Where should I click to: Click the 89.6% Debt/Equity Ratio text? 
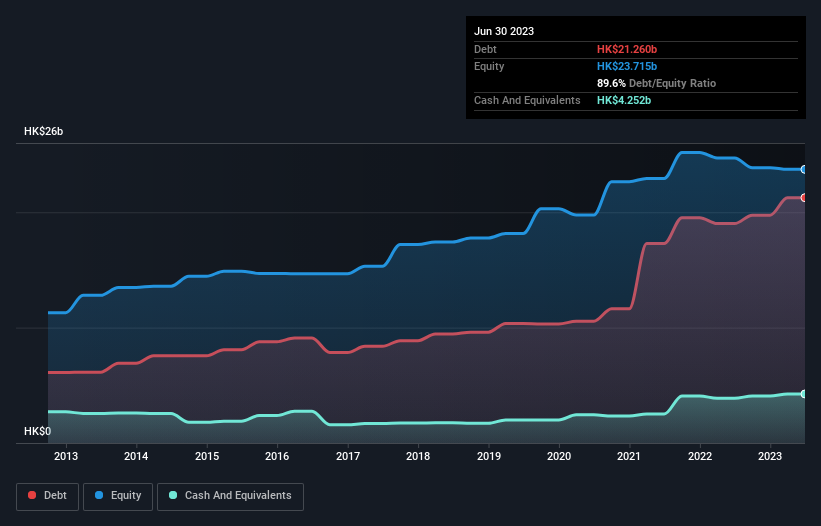point(656,83)
